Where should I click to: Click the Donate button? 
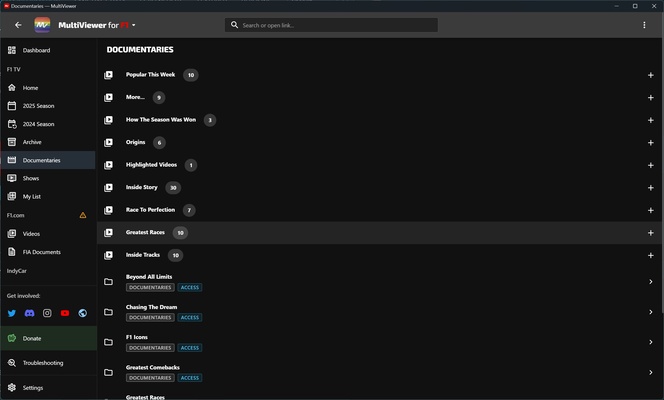coord(48,338)
